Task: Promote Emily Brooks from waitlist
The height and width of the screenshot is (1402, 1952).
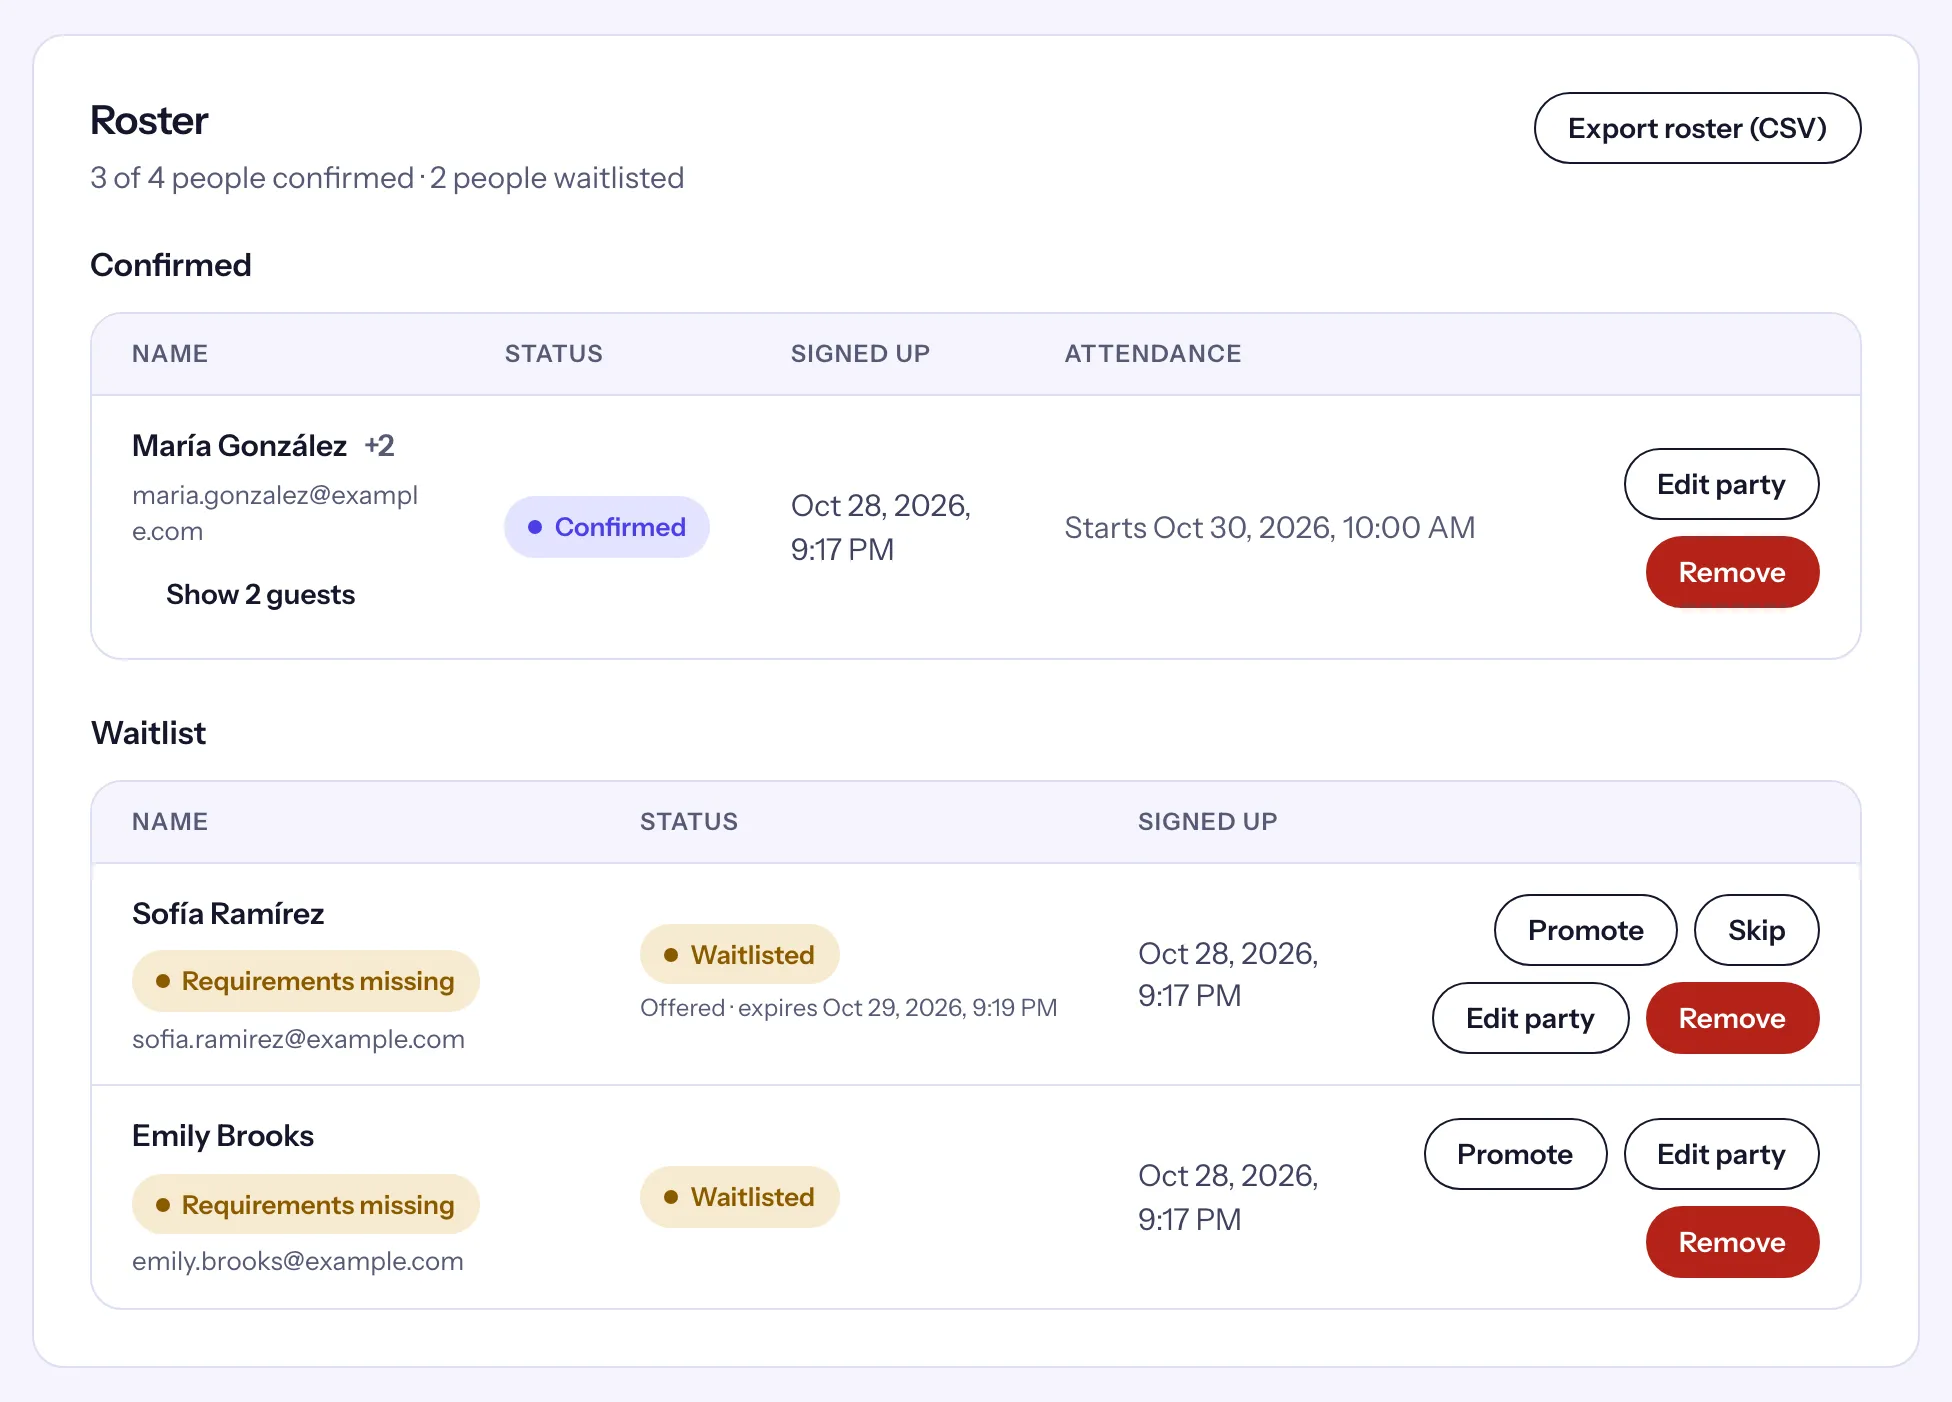Action: tap(1515, 1154)
